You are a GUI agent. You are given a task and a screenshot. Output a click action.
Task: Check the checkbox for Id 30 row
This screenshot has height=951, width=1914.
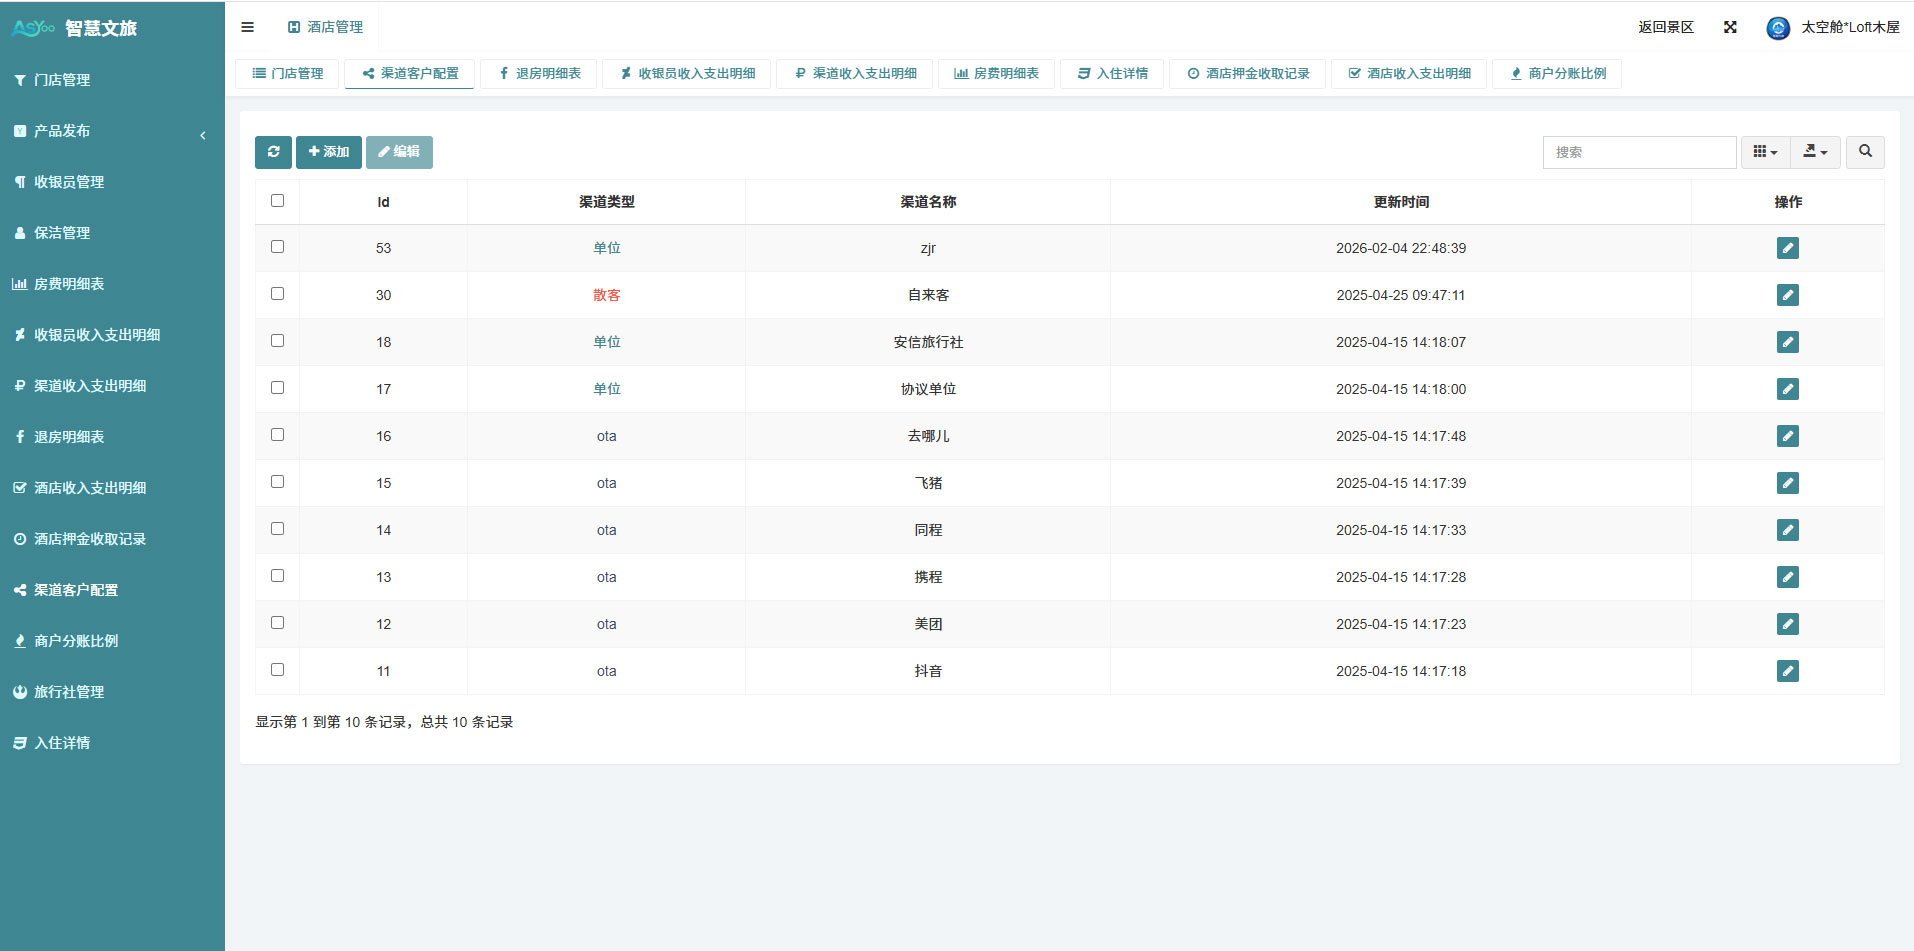(x=277, y=294)
